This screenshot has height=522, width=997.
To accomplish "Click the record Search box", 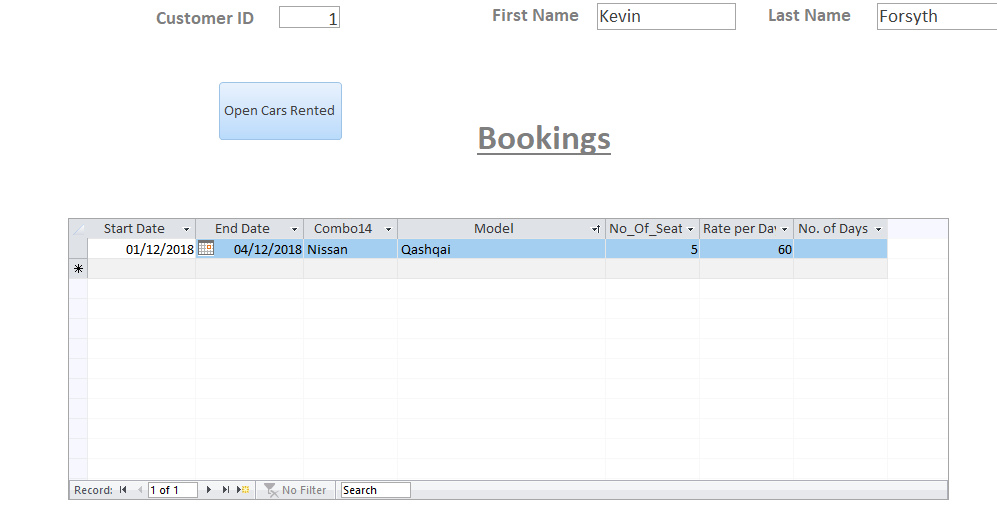I will coord(375,490).
